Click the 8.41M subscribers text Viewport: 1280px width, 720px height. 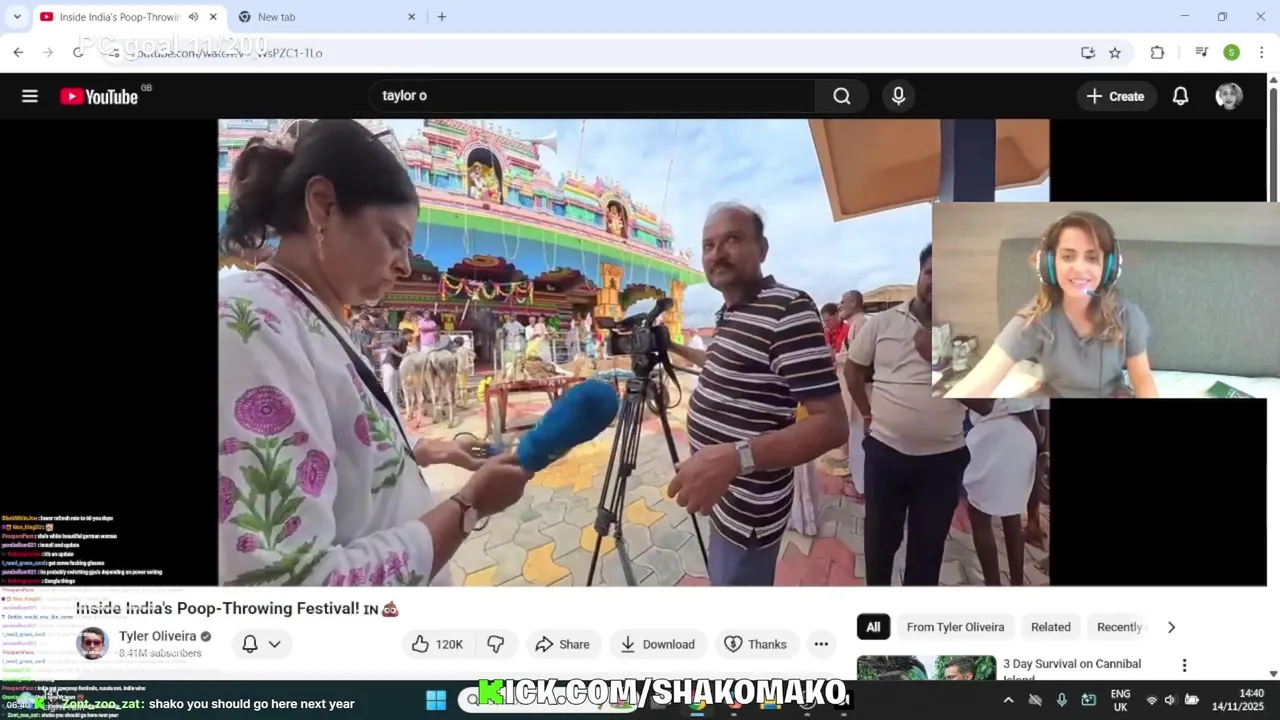(x=160, y=653)
